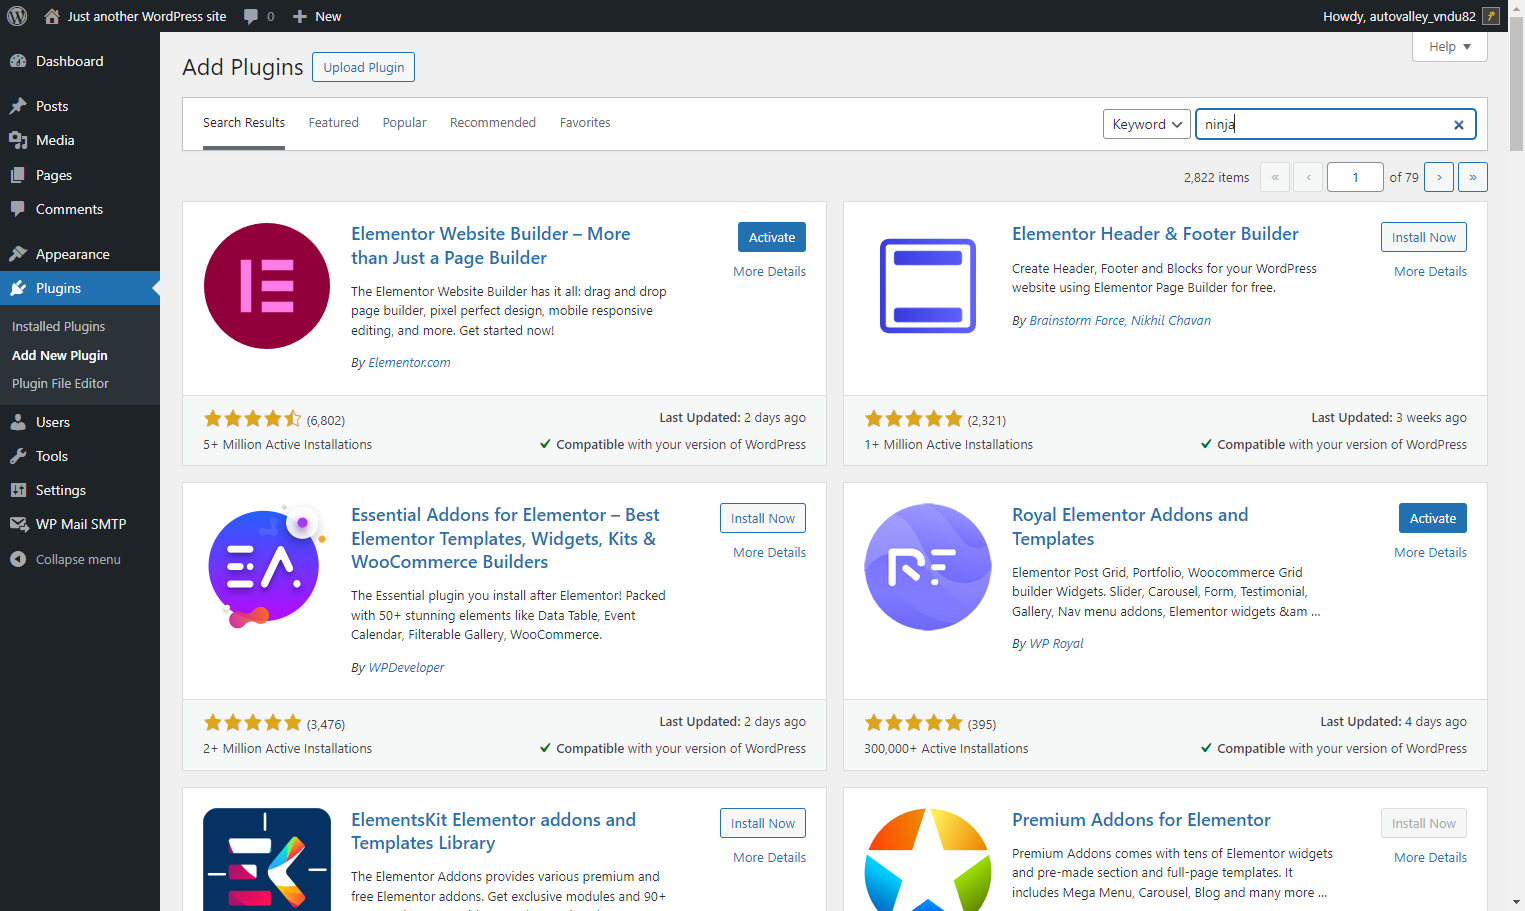Install Elementor Header & Footer Builder
Viewport: 1525px width, 911px height.
click(x=1424, y=237)
